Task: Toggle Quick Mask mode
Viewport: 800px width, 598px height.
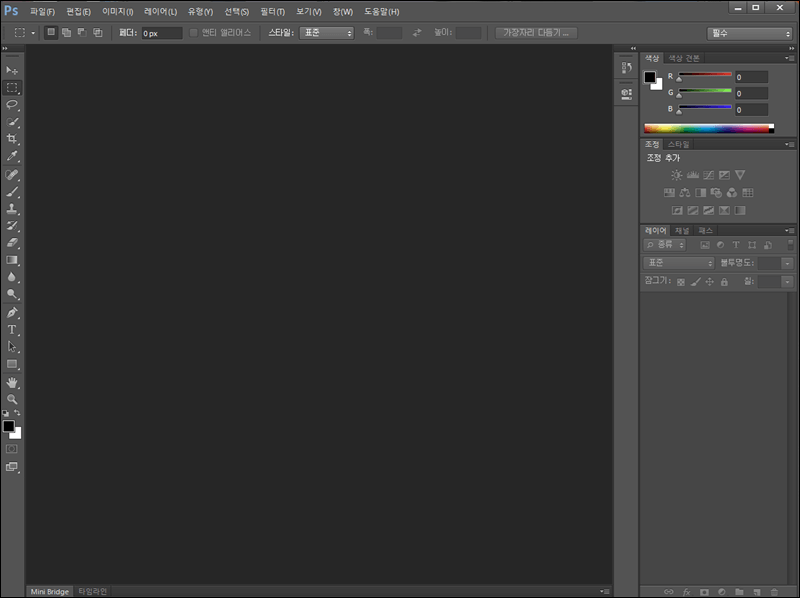Action: [x=12, y=449]
